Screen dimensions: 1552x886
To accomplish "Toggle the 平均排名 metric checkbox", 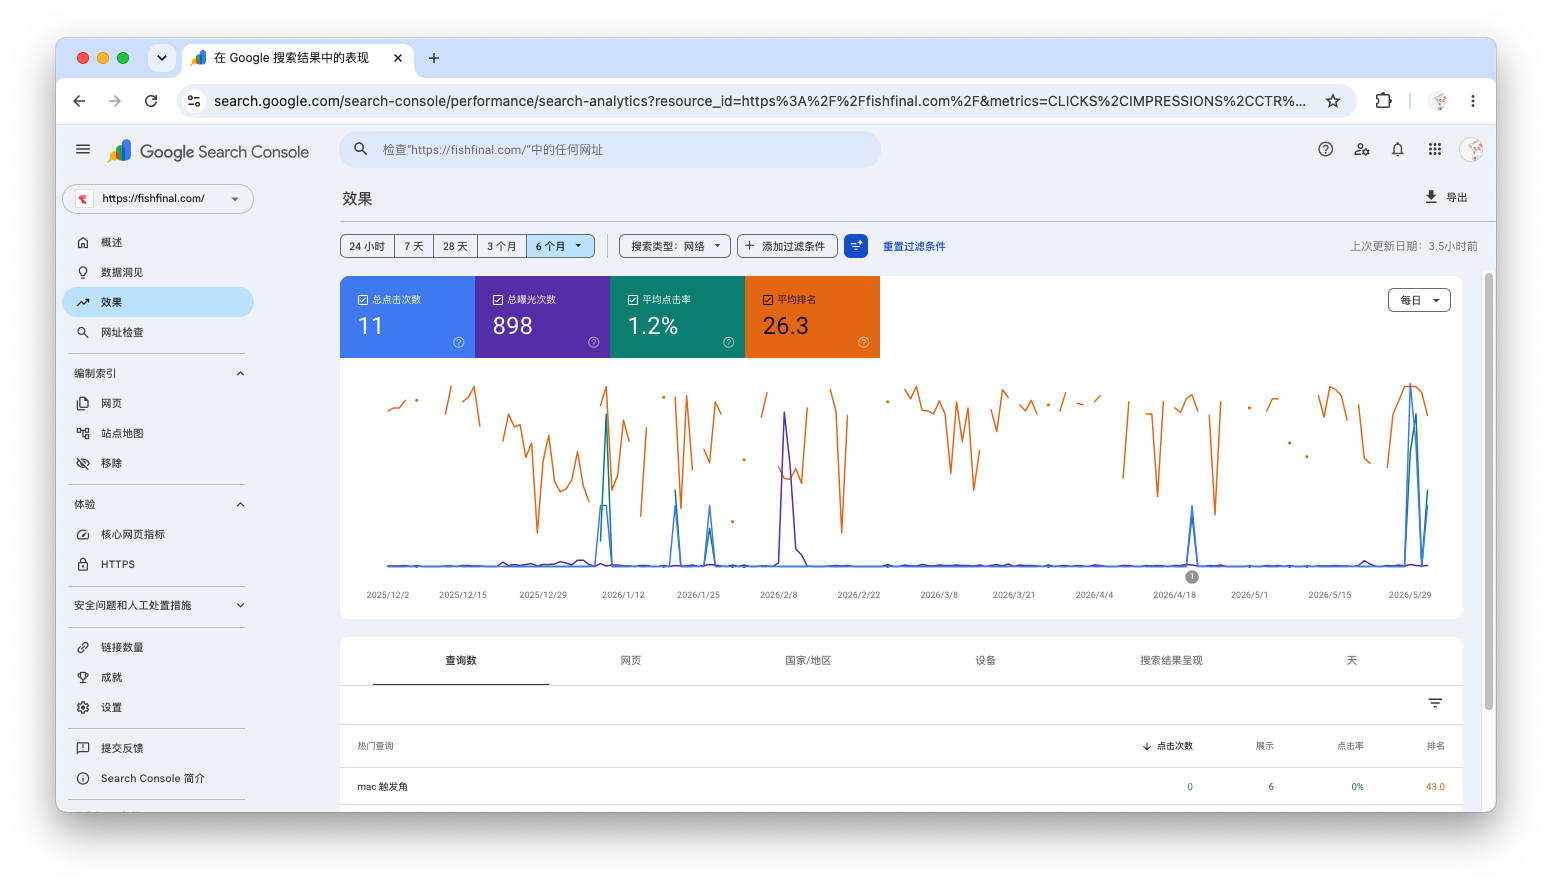I will tap(768, 300).
